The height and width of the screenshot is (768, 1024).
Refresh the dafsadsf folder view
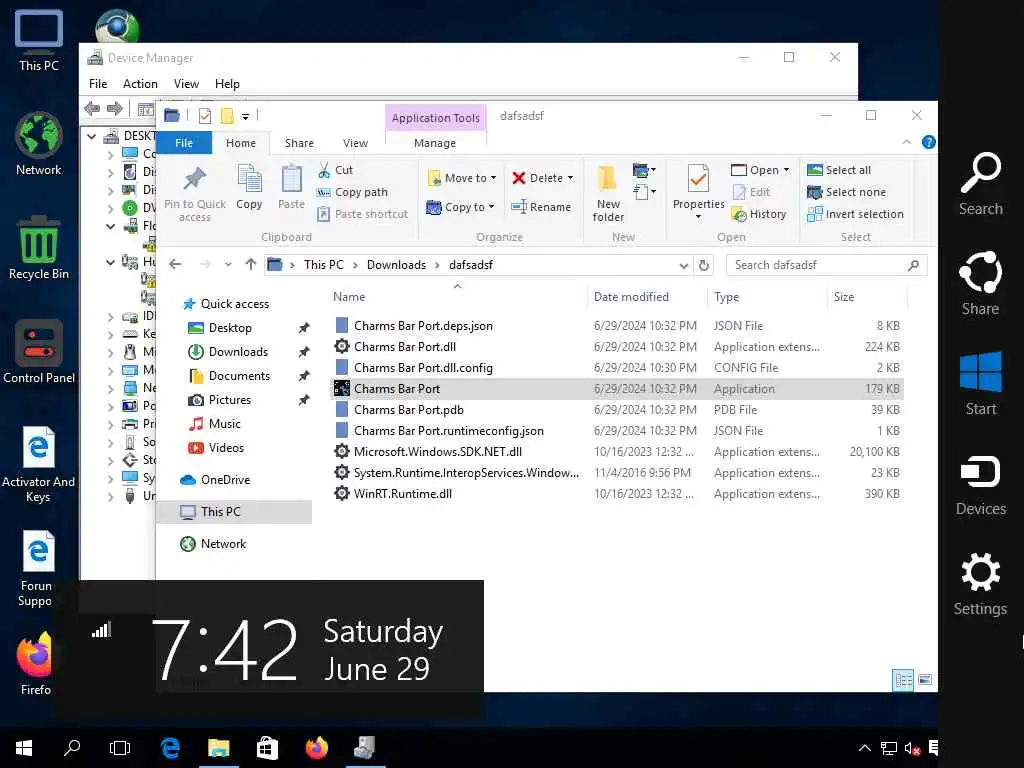click(x=703, y=265)
